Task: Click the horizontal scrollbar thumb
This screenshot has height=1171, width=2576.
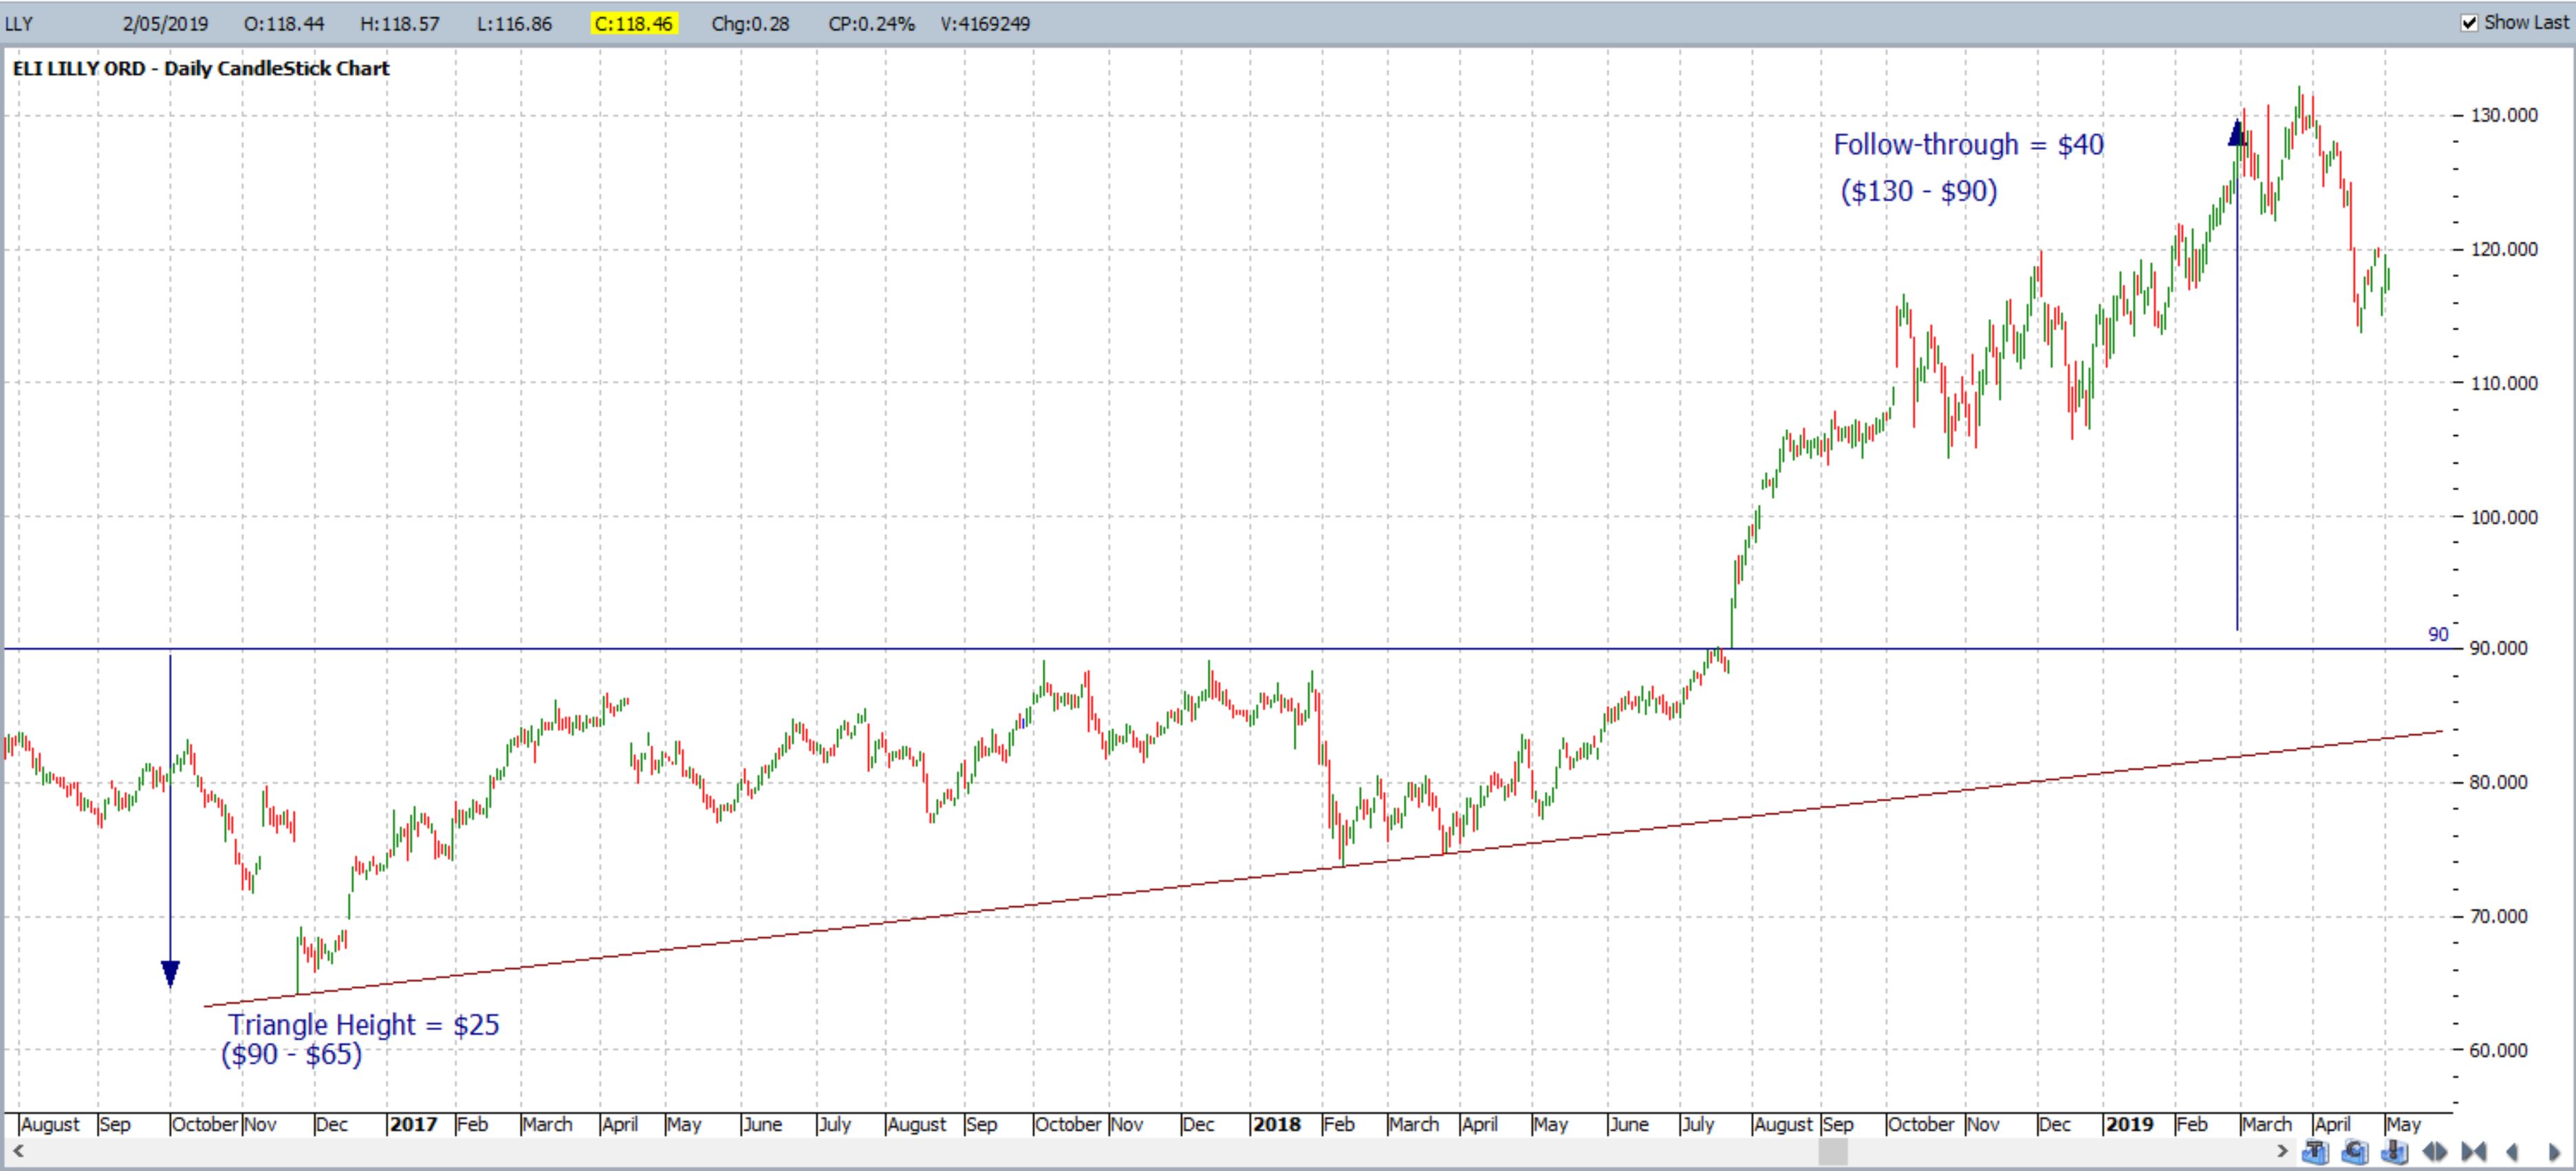Action: pos(1833,1152)
